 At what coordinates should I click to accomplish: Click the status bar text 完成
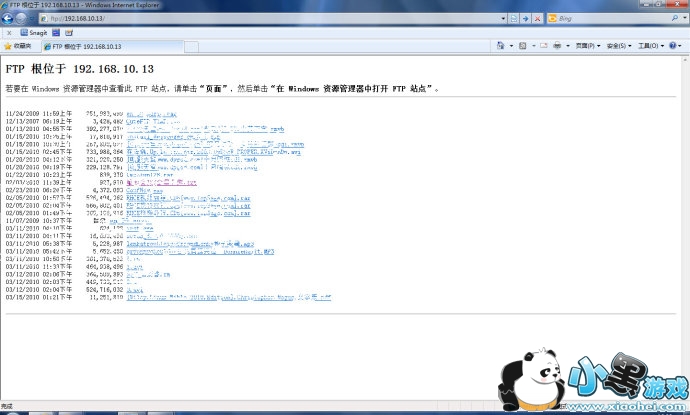7,406
